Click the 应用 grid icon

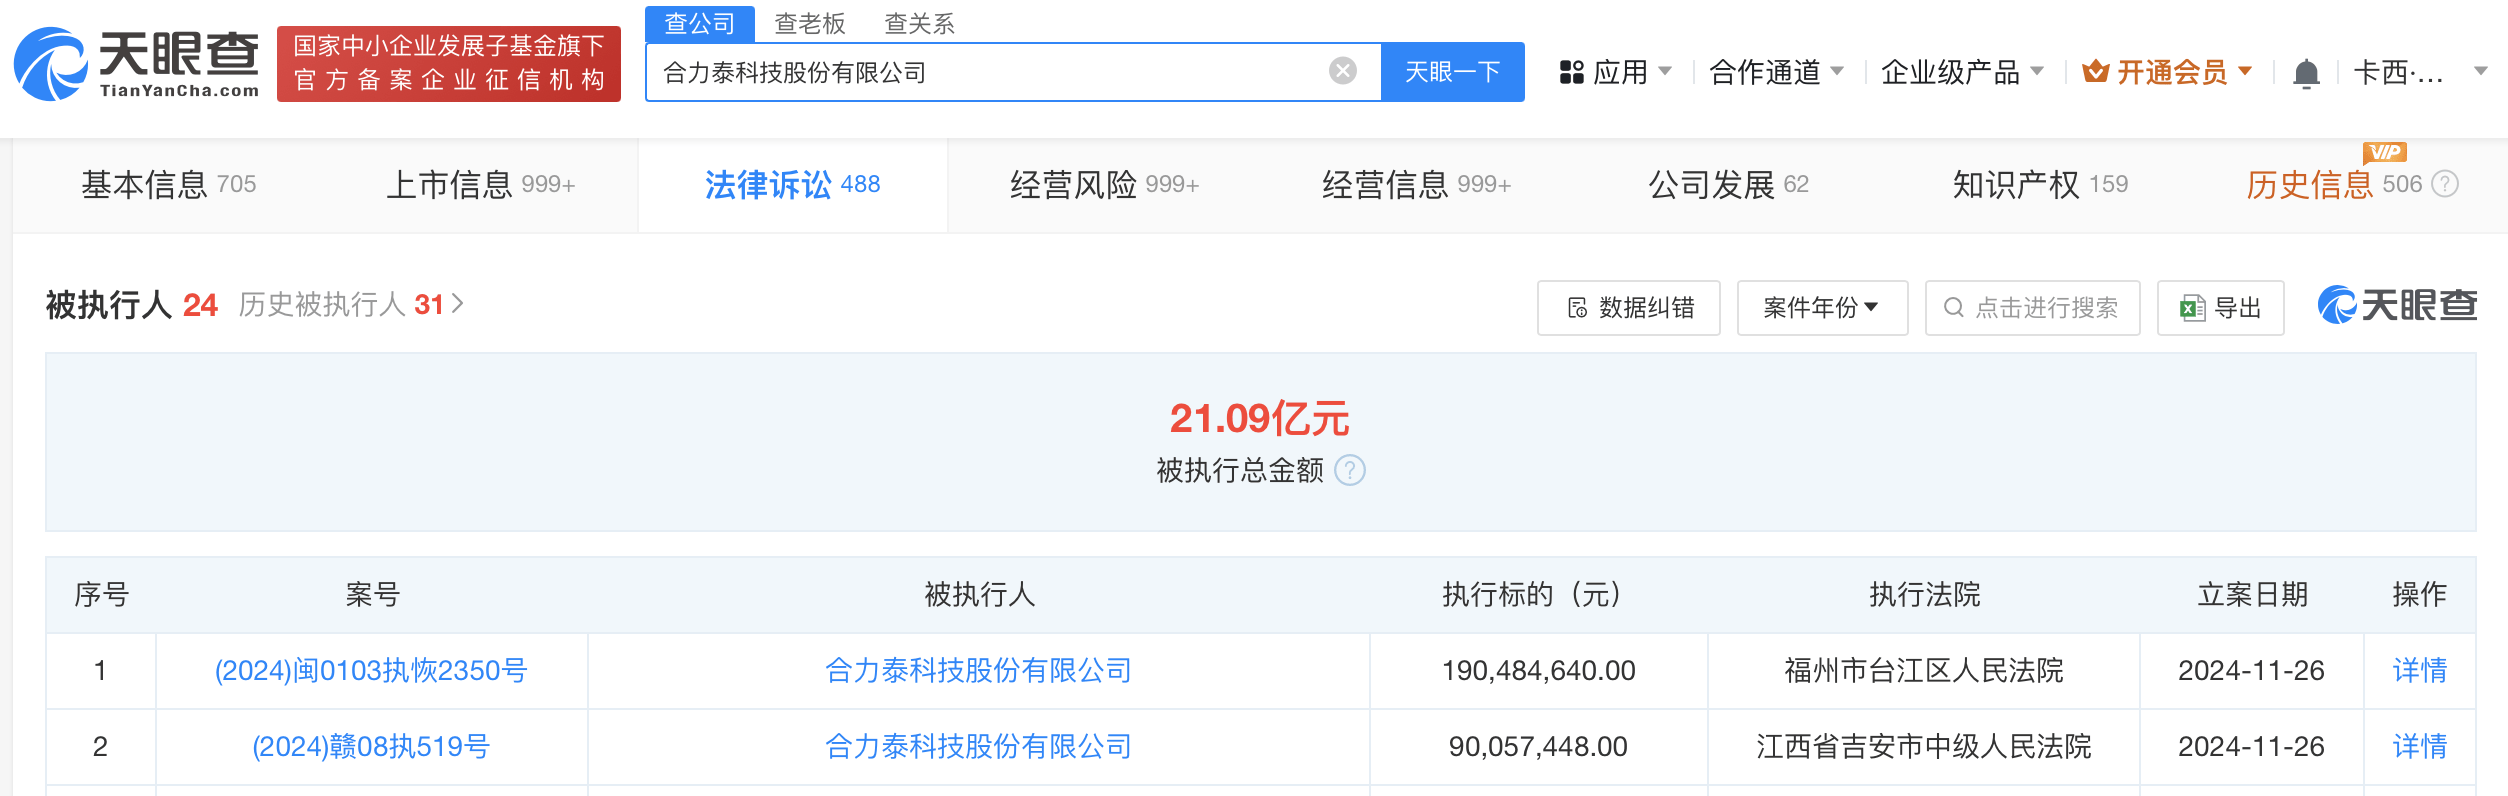(x=1572, y=72)
